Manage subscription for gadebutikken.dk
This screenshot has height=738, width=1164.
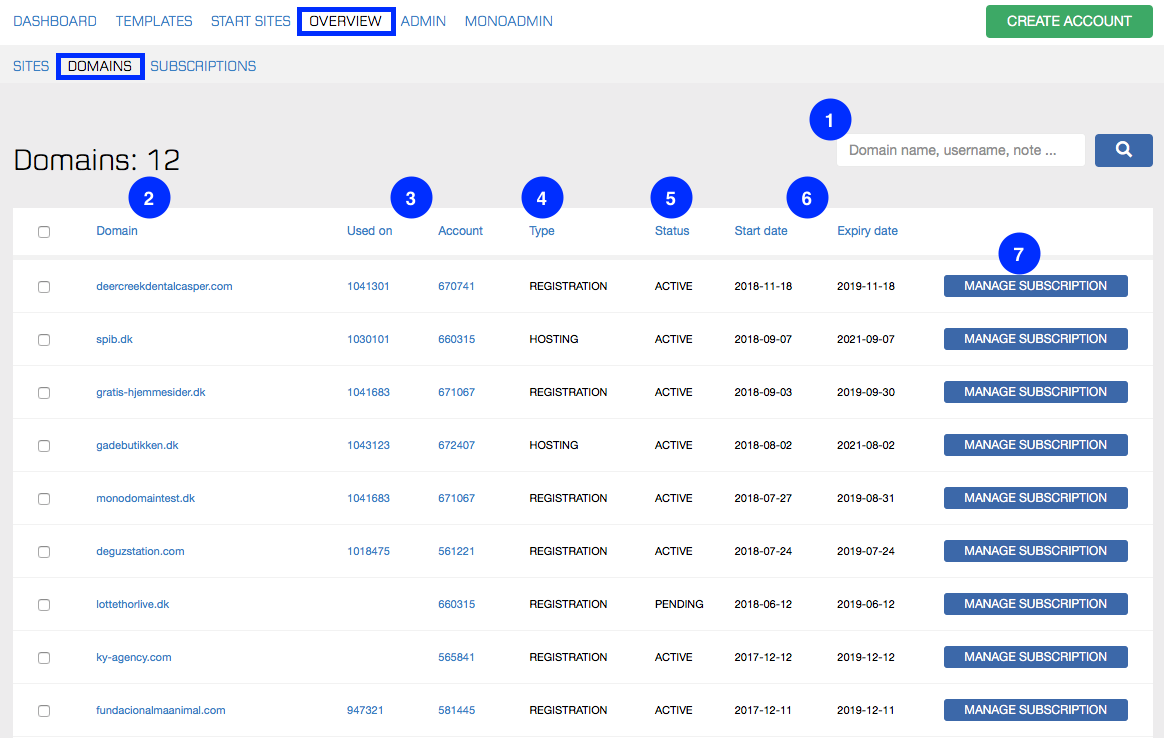[x=1036, y=445]
